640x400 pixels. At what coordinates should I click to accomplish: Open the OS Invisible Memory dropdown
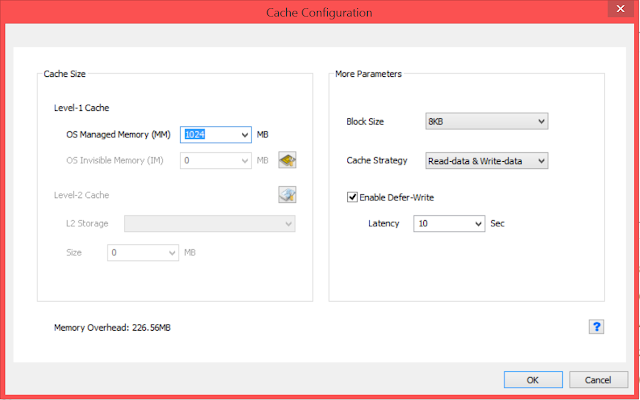(x=216, y=160)
